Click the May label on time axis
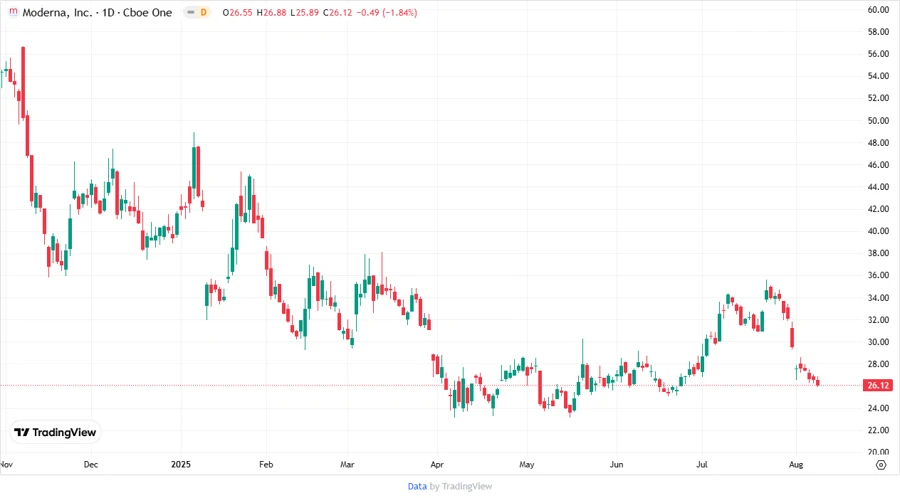 [527, 464]
